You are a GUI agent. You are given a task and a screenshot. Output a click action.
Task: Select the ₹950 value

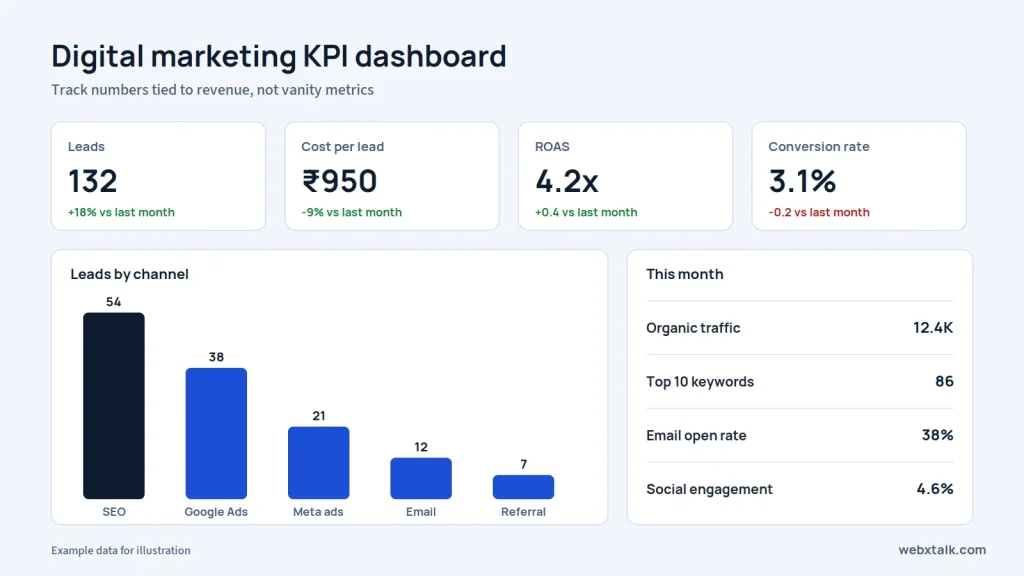[340, 181]
